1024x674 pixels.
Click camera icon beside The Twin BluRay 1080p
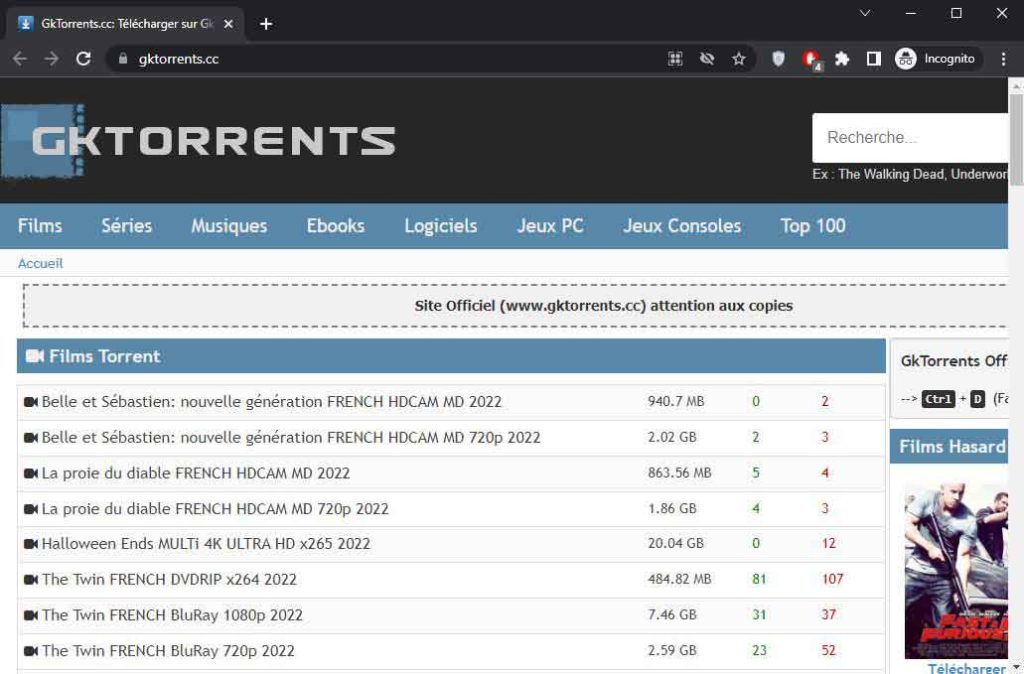(x=31, y=615)
